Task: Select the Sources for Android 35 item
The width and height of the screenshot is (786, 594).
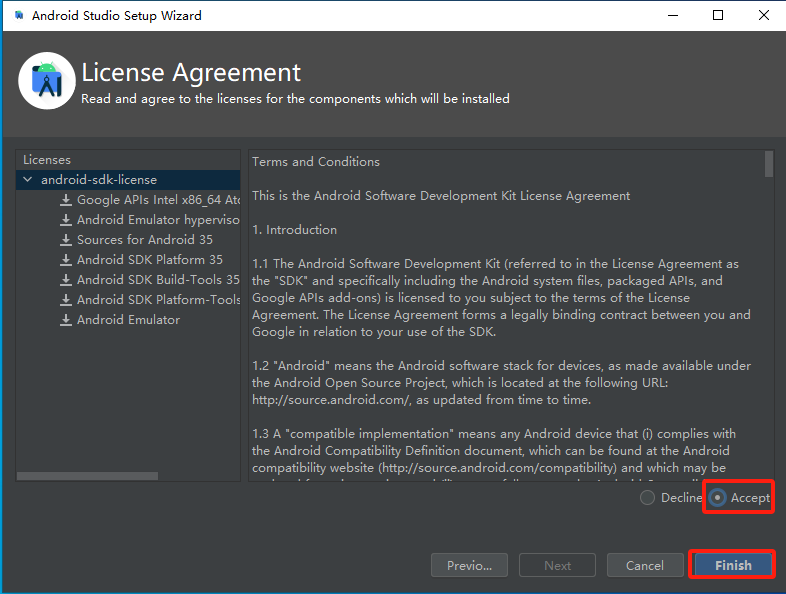Action: pyautogui.click(x=145, y=240)
